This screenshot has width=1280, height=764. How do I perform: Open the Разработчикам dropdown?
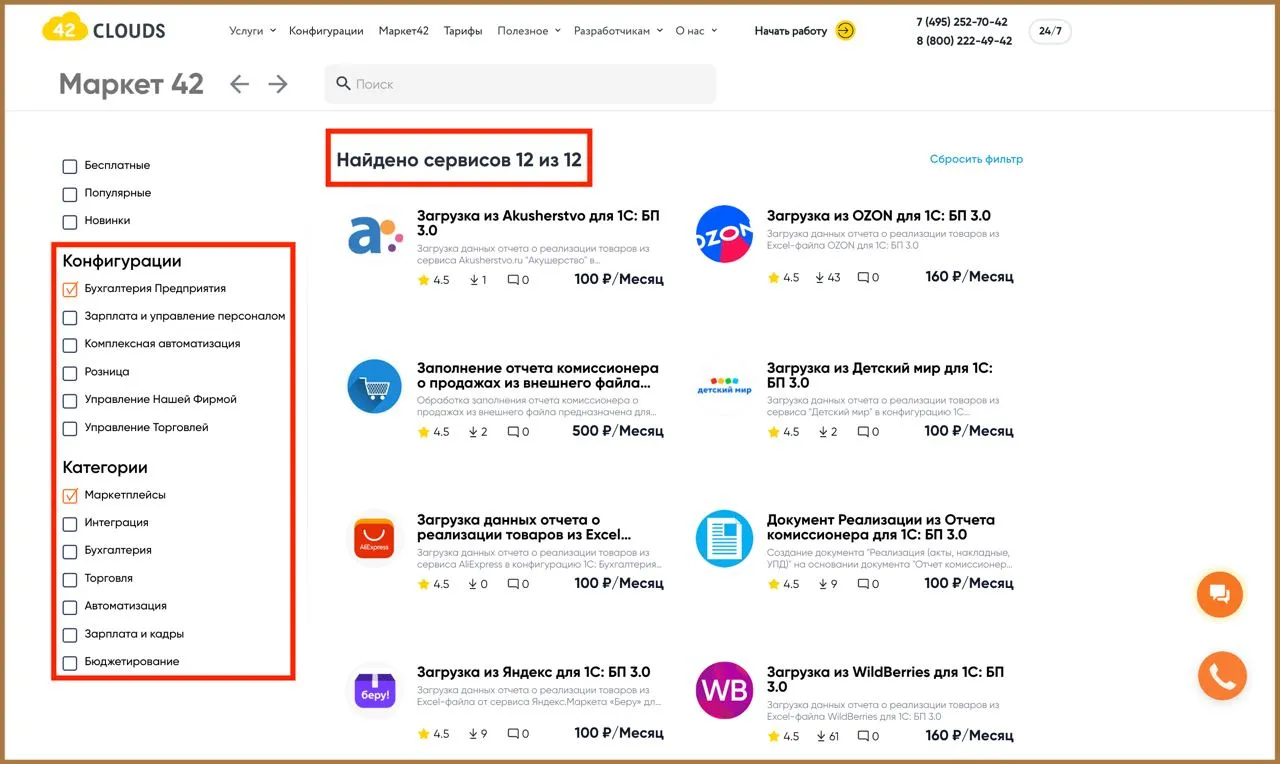pyautogui.click(x=618, y=31)
